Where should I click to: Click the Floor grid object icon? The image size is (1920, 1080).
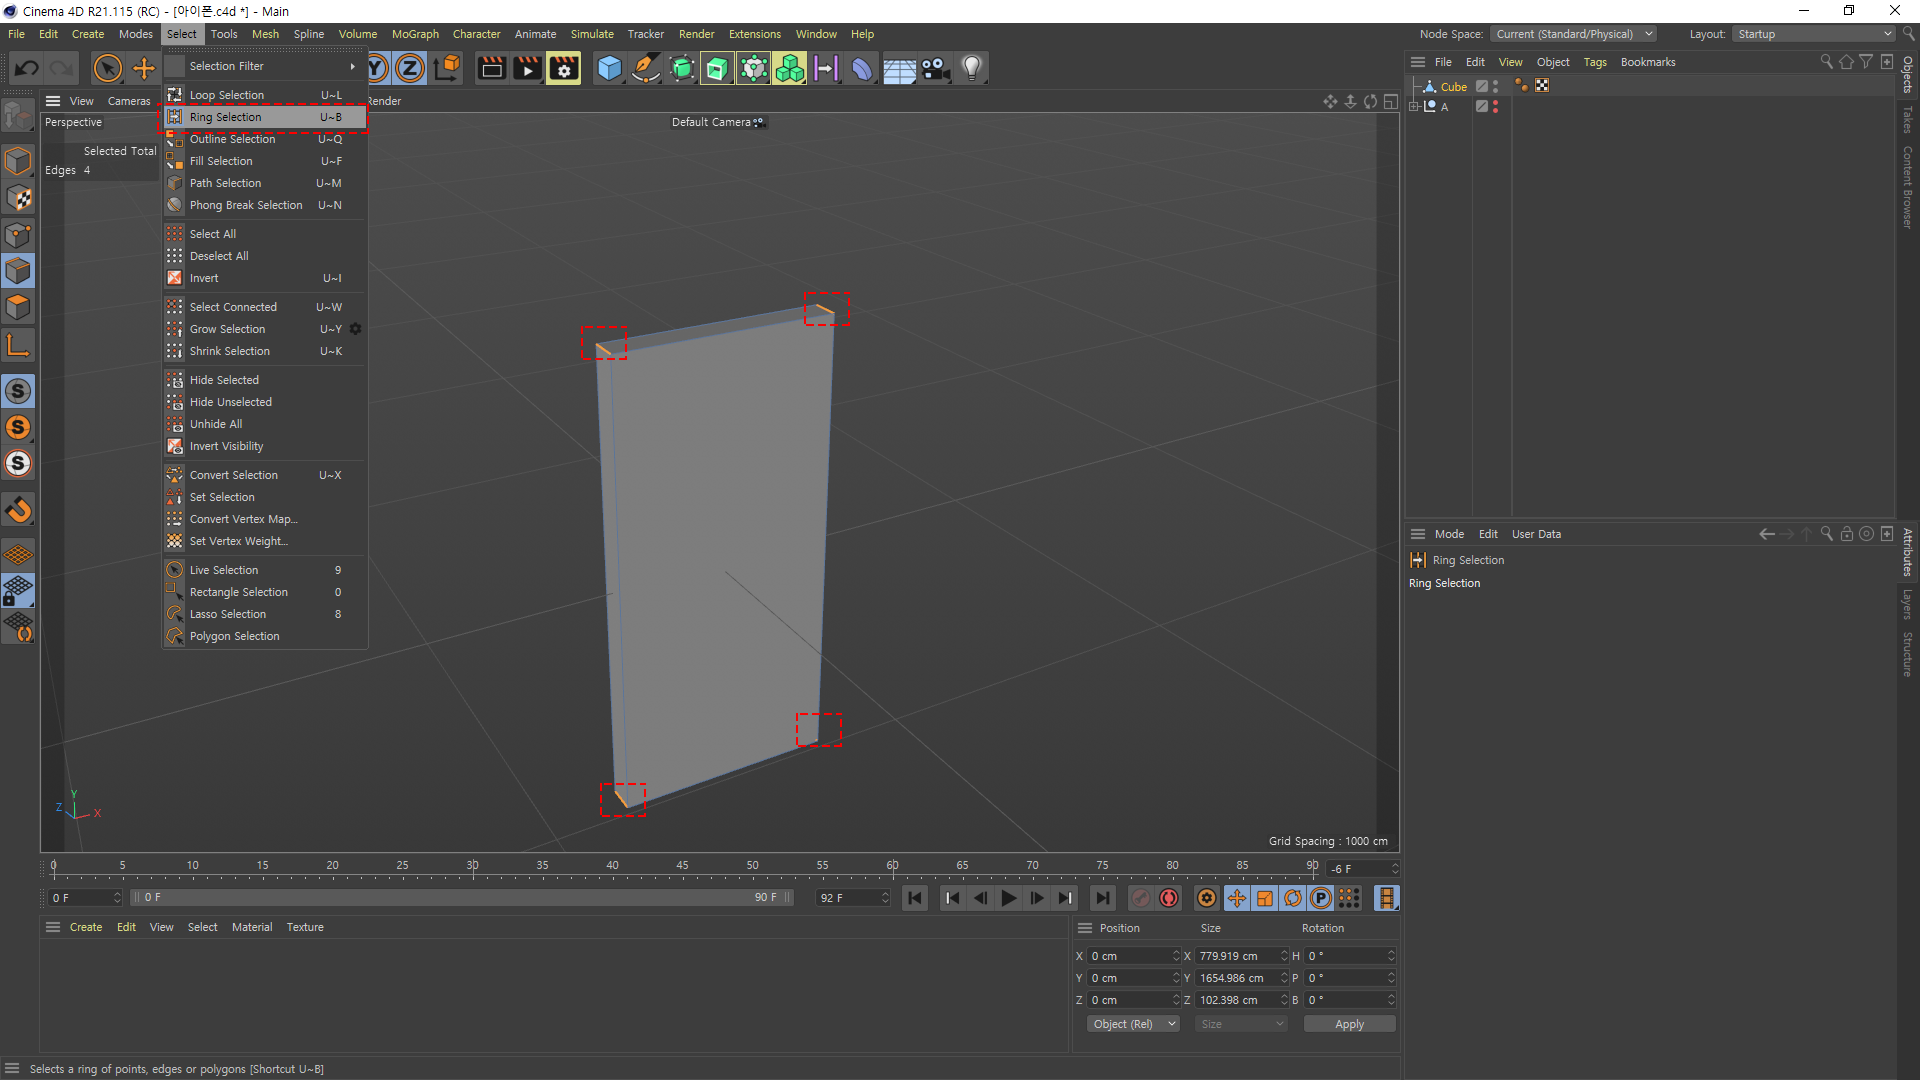pos(898,68)
